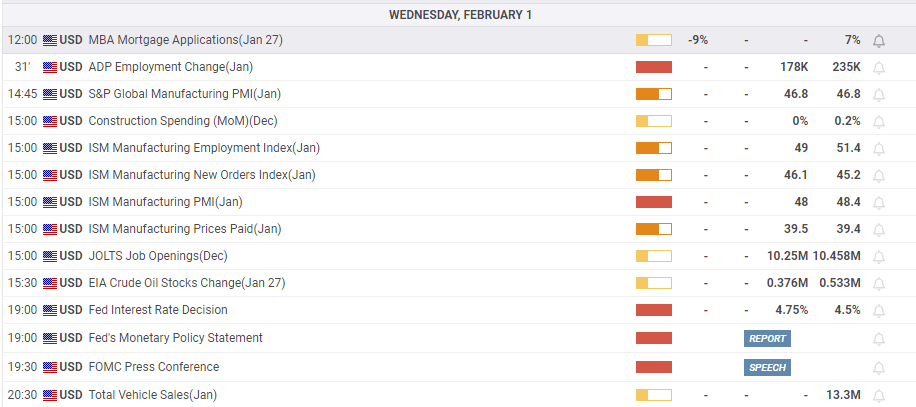
Task: Click the bell icon for Construction Spending
Action: coord(879,121)
